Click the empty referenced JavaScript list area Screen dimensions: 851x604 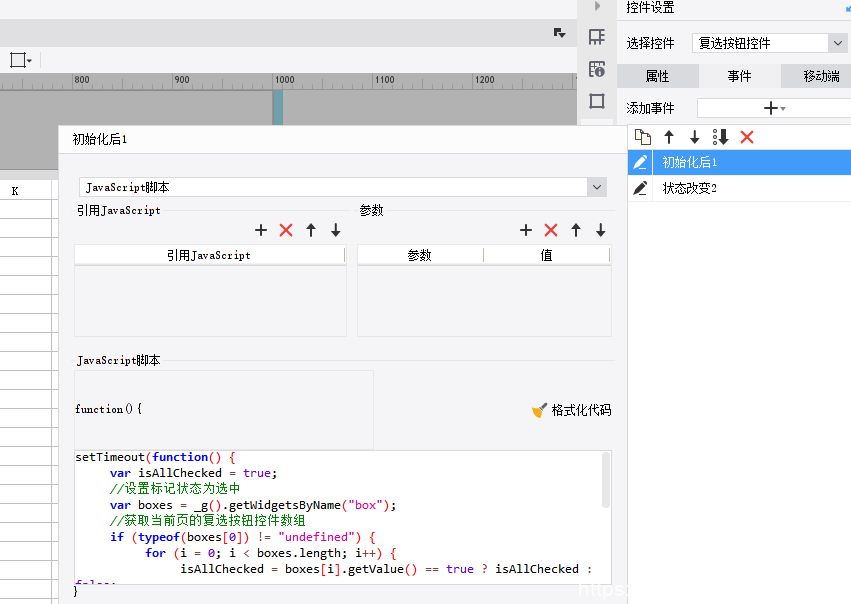pyautogui.click(x=211, y=301)
